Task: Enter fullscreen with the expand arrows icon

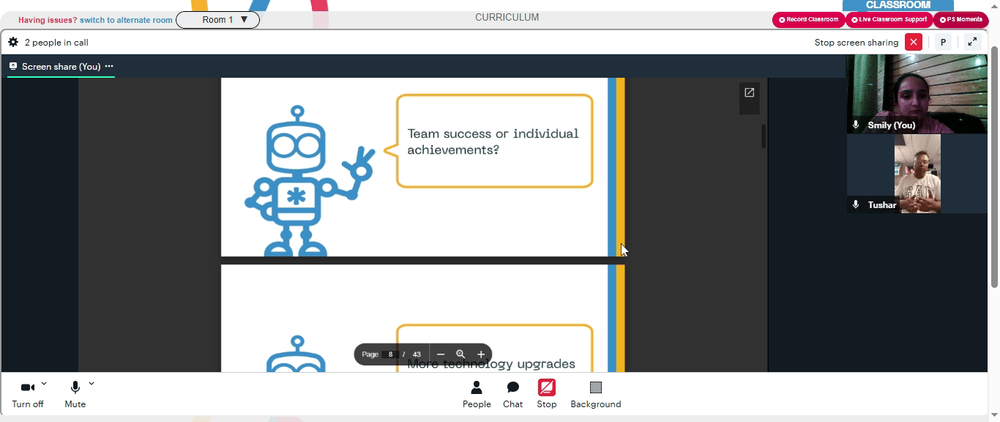Action: 972,43
